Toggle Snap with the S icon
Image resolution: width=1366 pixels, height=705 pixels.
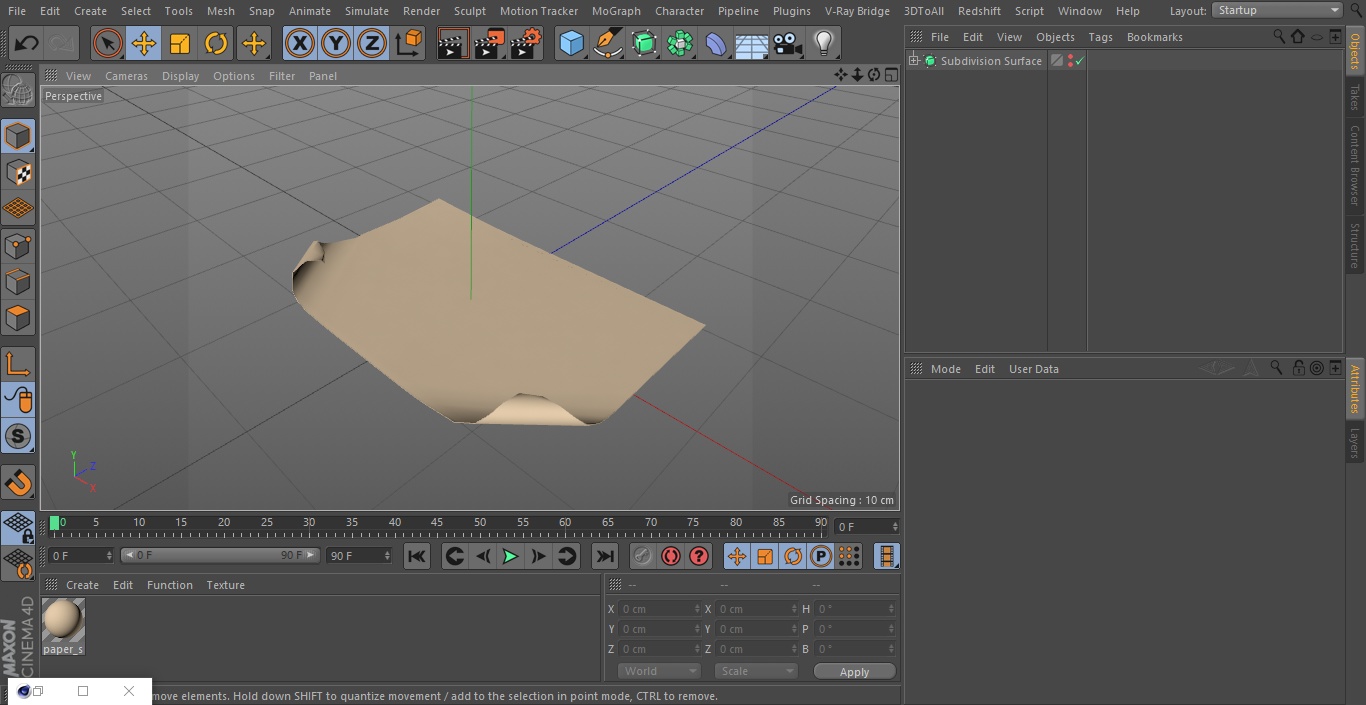point(18,436)
